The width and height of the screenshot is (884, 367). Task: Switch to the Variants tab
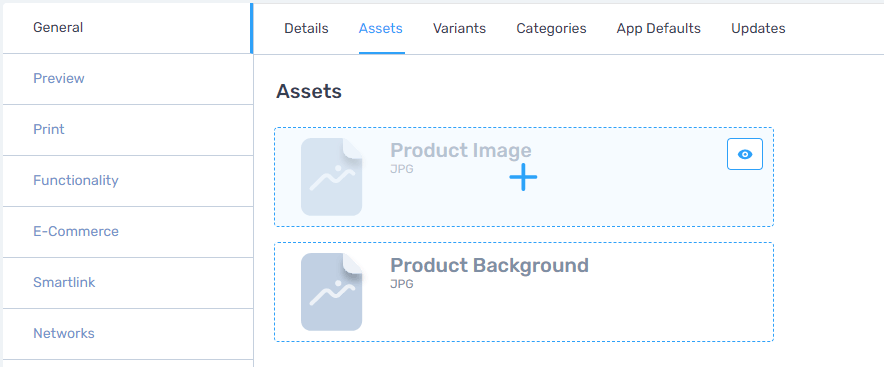point(459,28)
